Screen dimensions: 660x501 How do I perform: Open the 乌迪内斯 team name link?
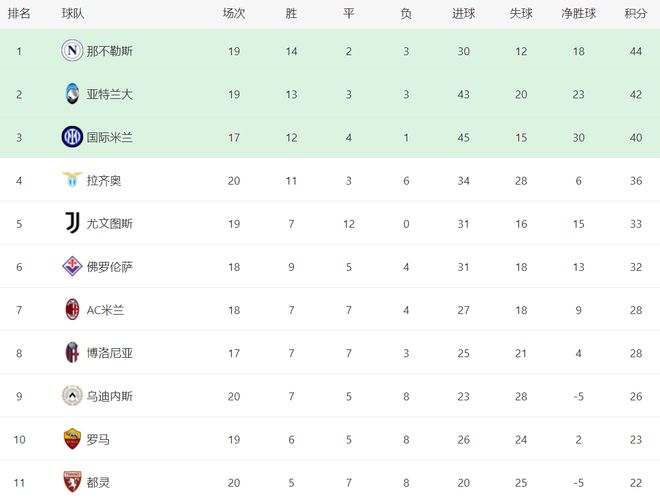109,395
